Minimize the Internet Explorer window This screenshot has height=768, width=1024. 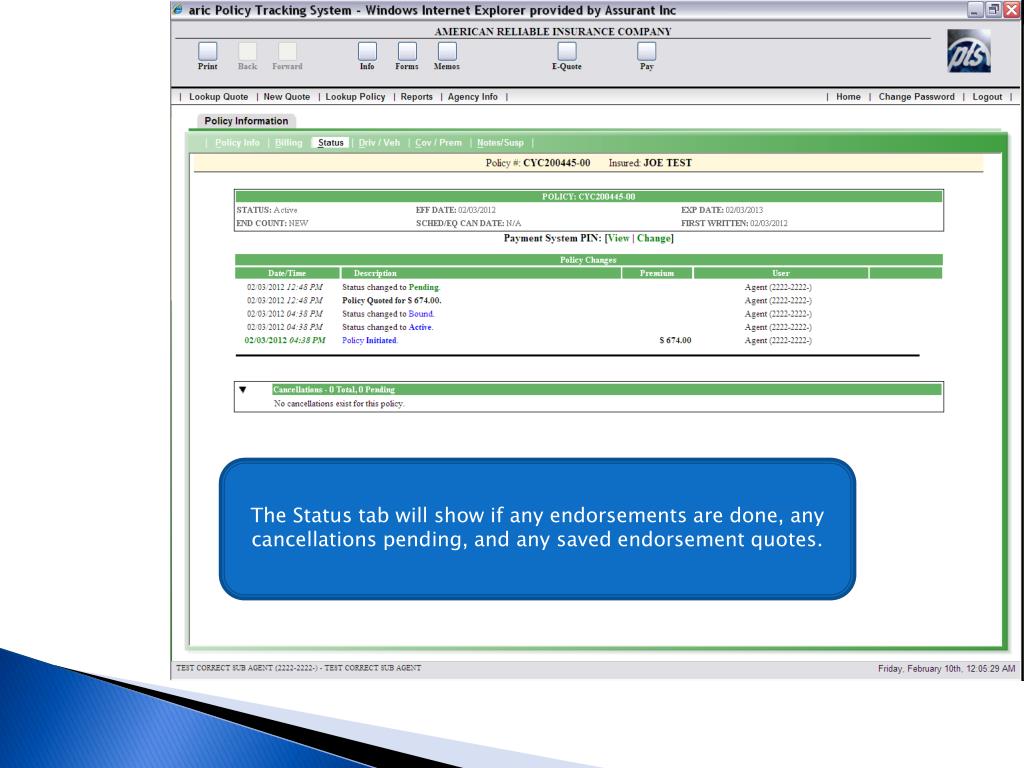[975, 10]
